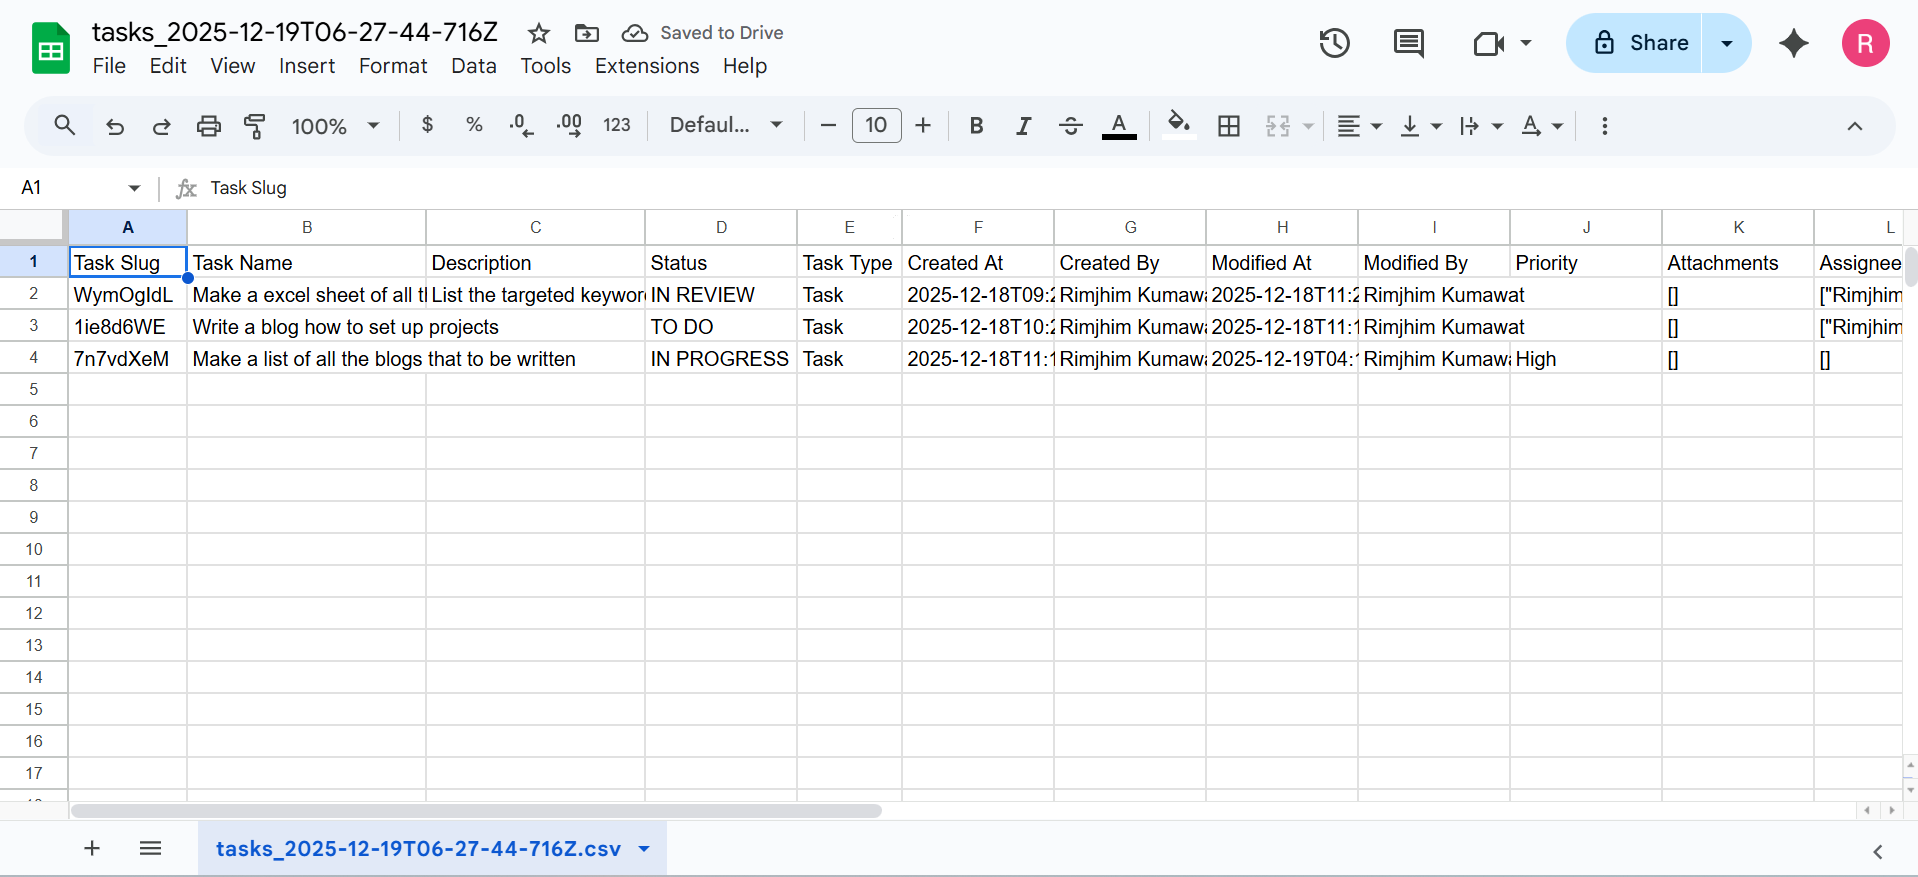Hide the menus with the up chevron
This screenshot has height=877, width=1918.
(1855, 126)
